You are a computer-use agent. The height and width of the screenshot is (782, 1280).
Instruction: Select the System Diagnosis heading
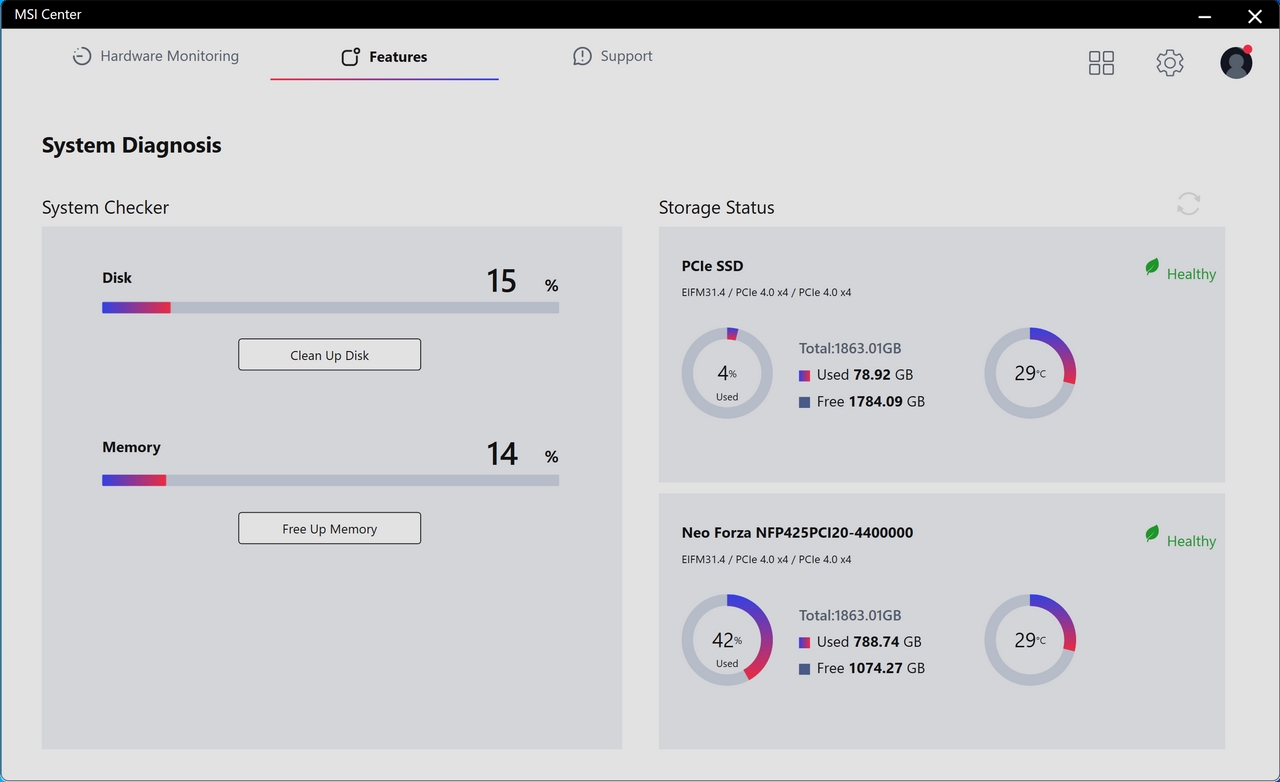point(132,145)
